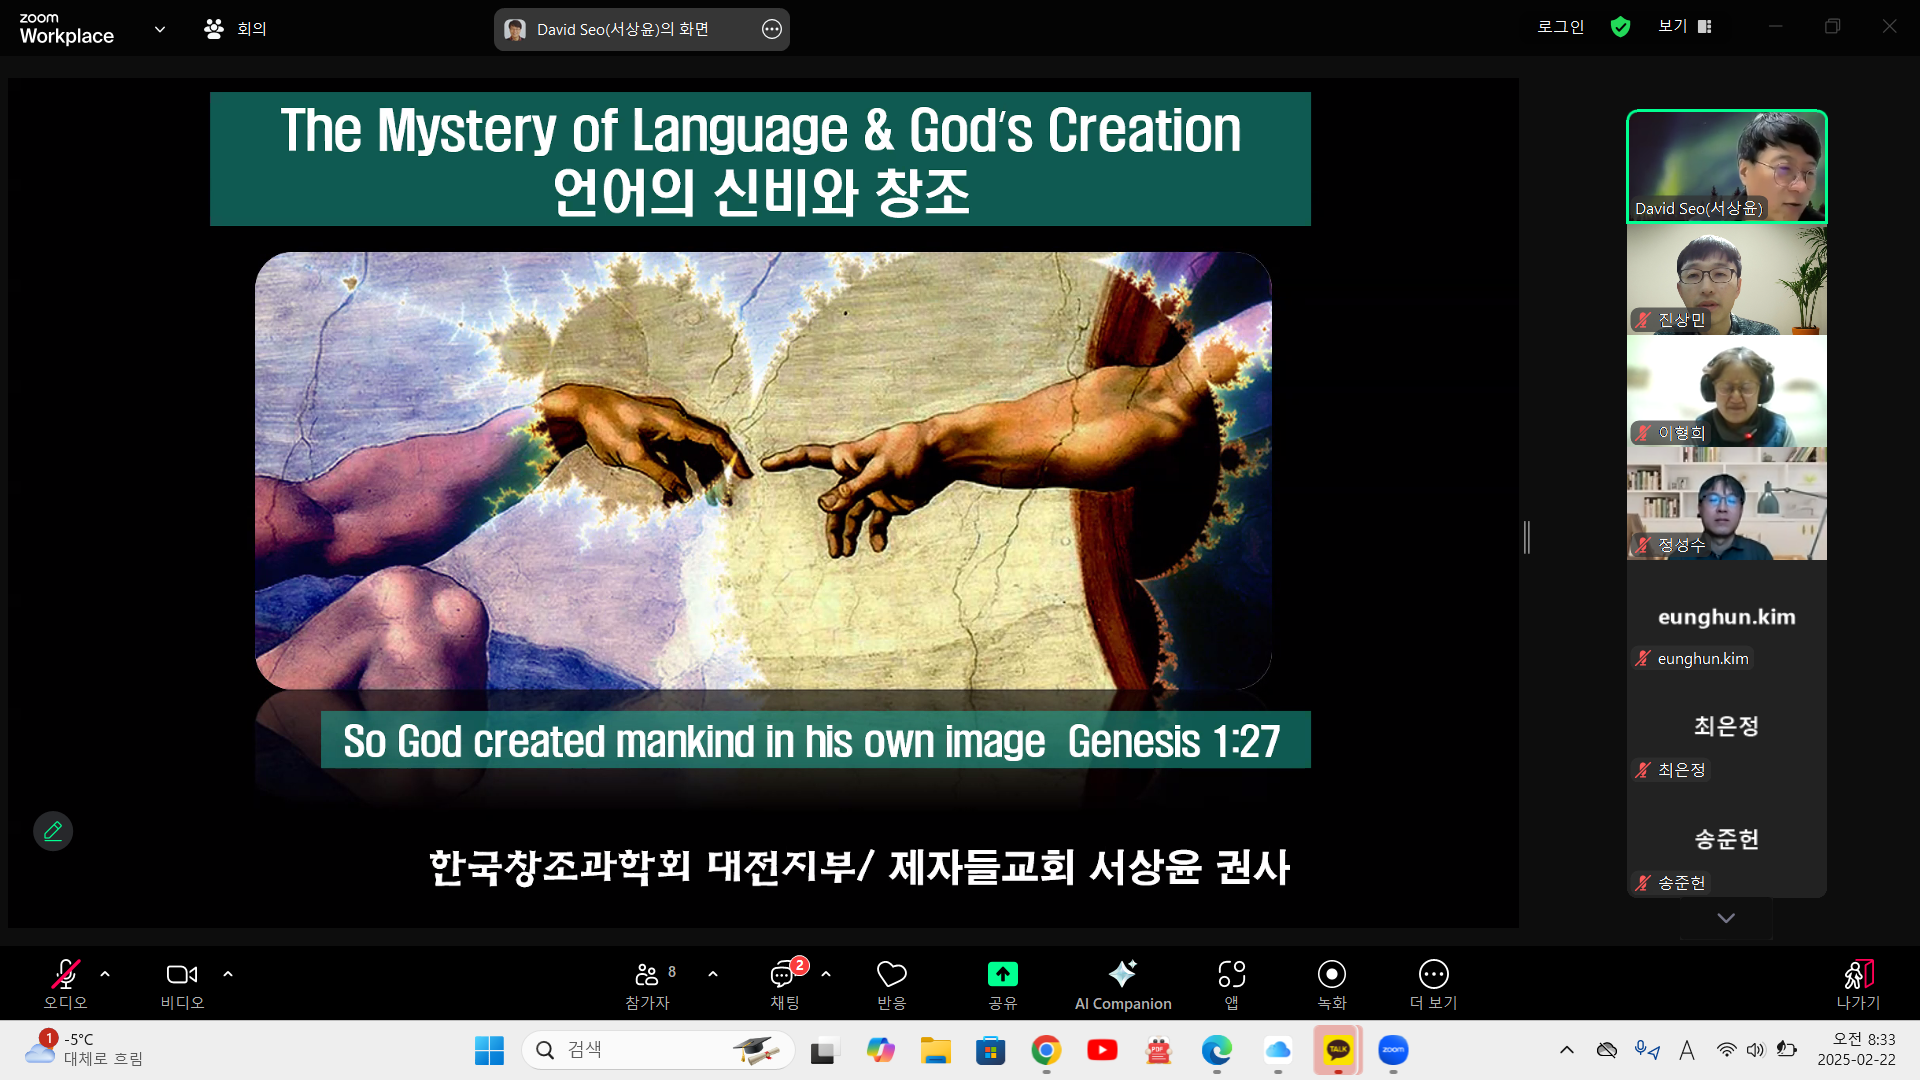Viewport: 1920px width, 1080px height.
Task: Open share options ellipsis on David Seo banner
Action: (x=772, y=29)
